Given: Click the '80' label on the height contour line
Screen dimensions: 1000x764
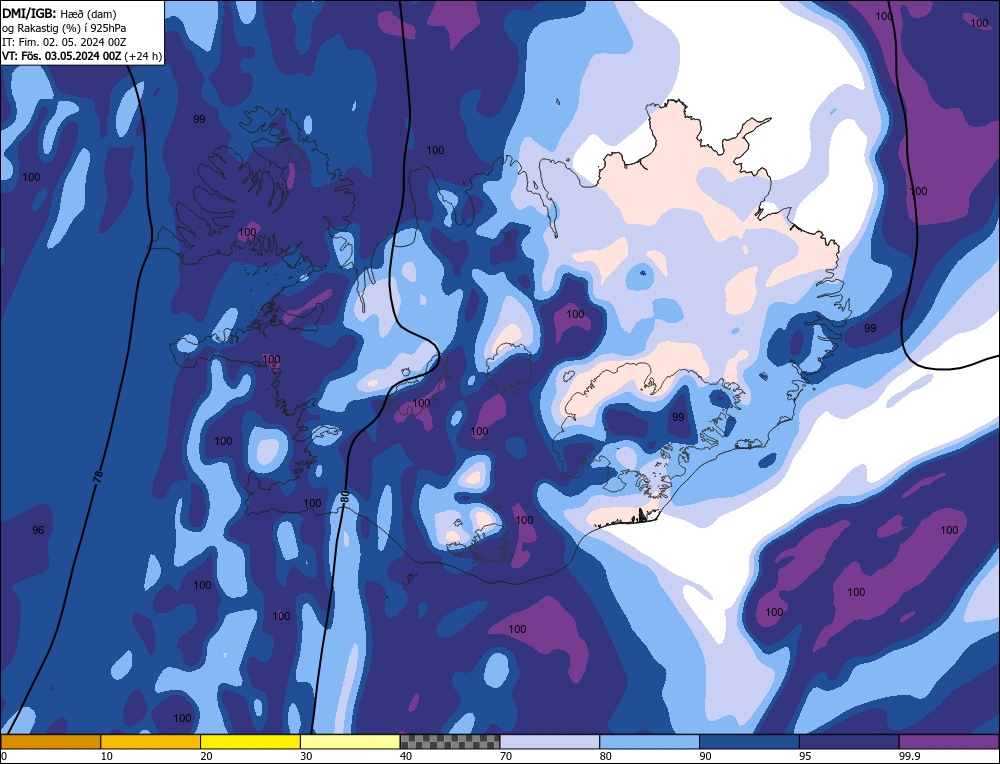Looking at the screenshot, I should point(344,497).
